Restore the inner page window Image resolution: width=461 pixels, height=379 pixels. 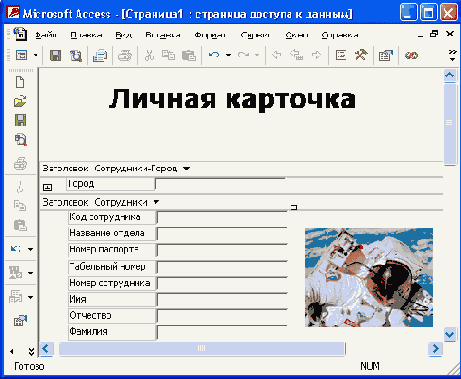(x=434, y=34)
